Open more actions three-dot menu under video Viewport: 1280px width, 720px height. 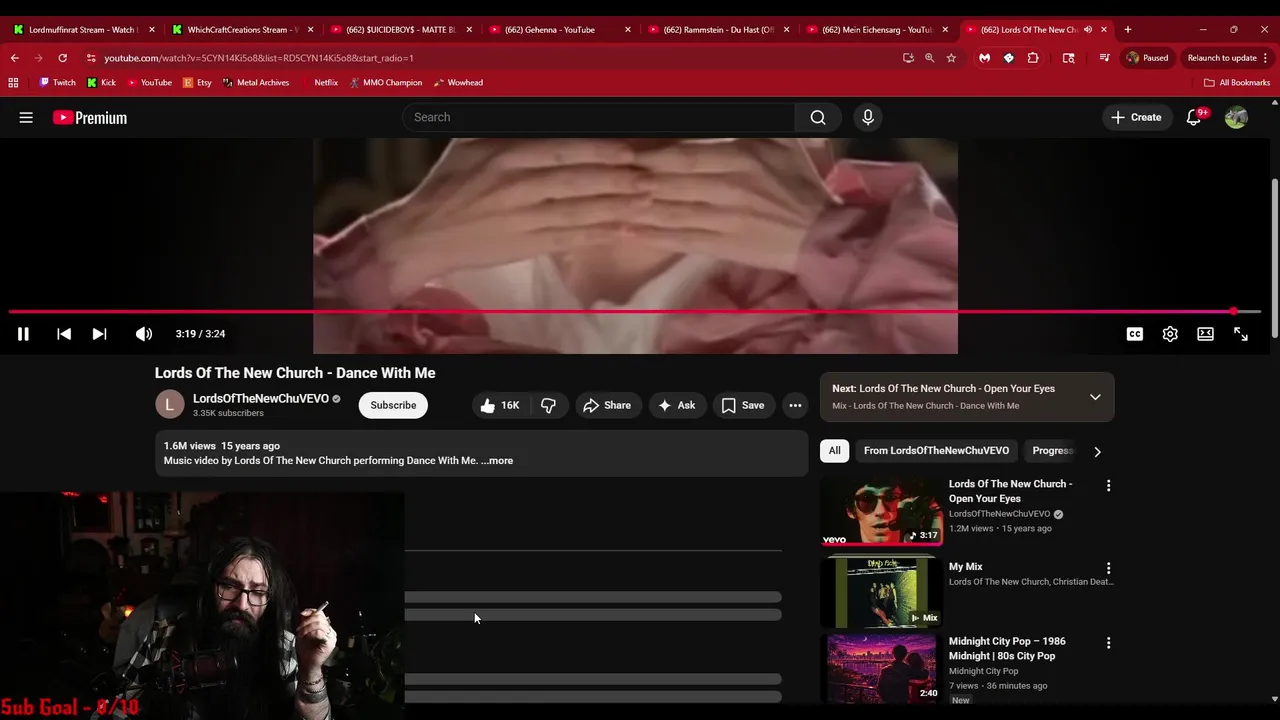[795, 405]
